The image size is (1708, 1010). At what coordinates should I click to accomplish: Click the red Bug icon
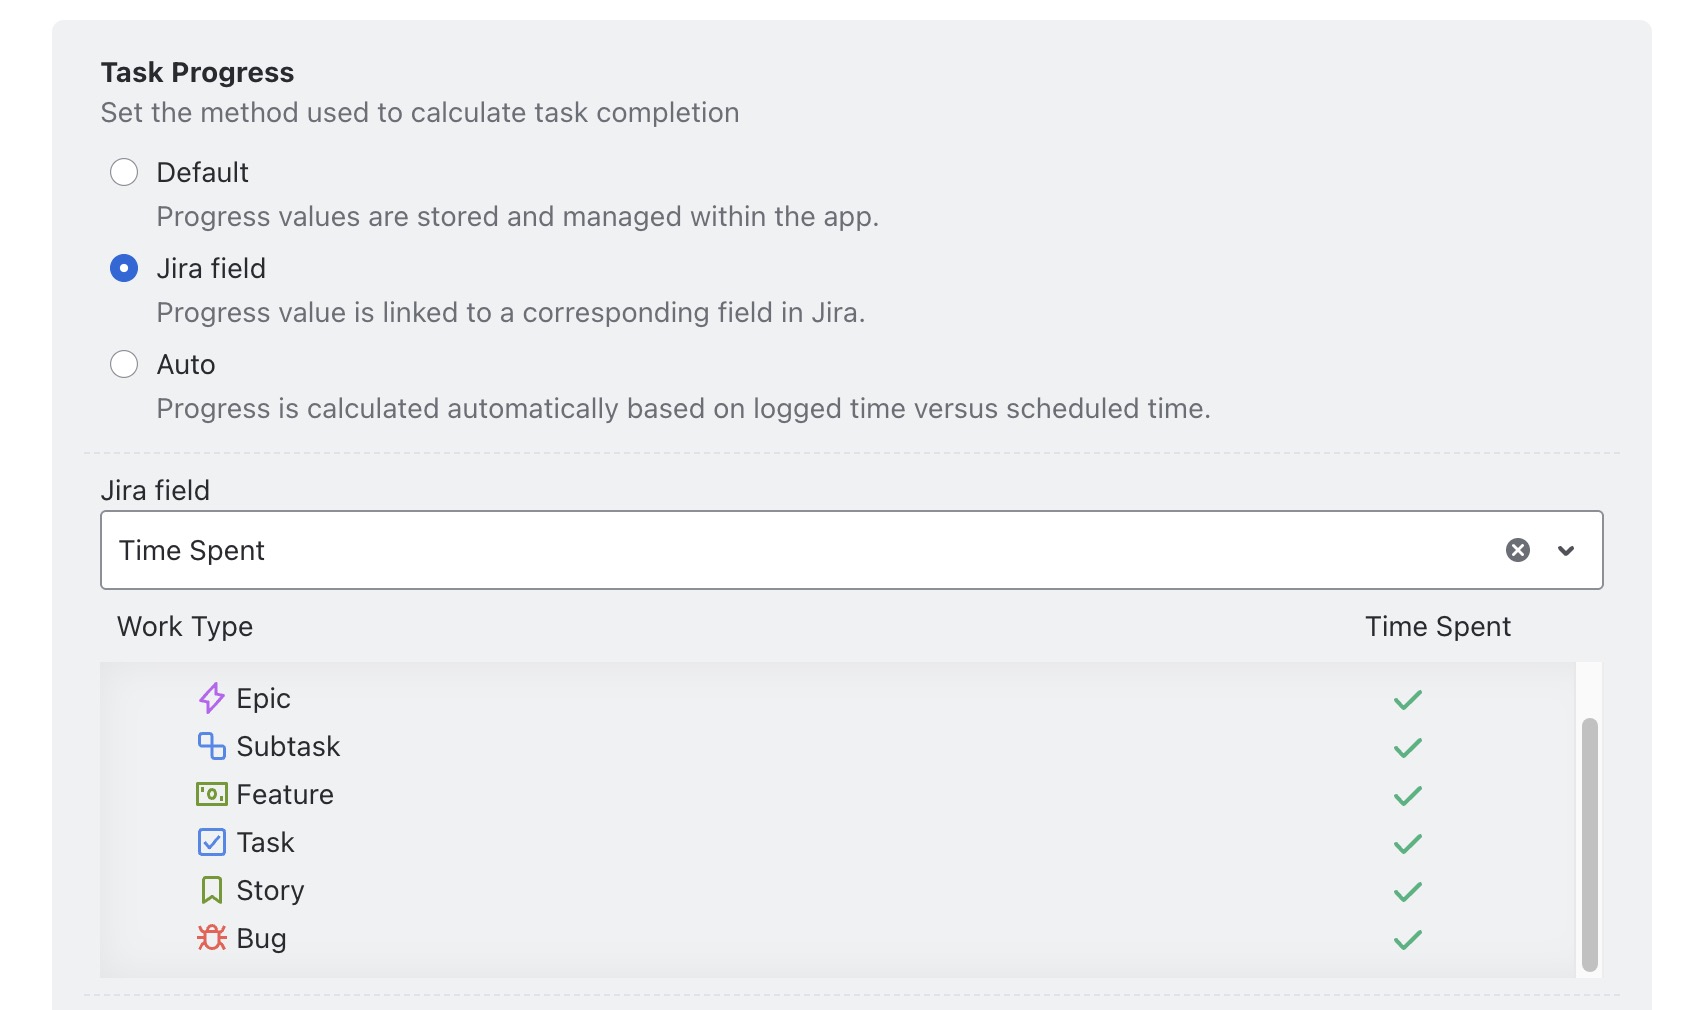(211, 938)
